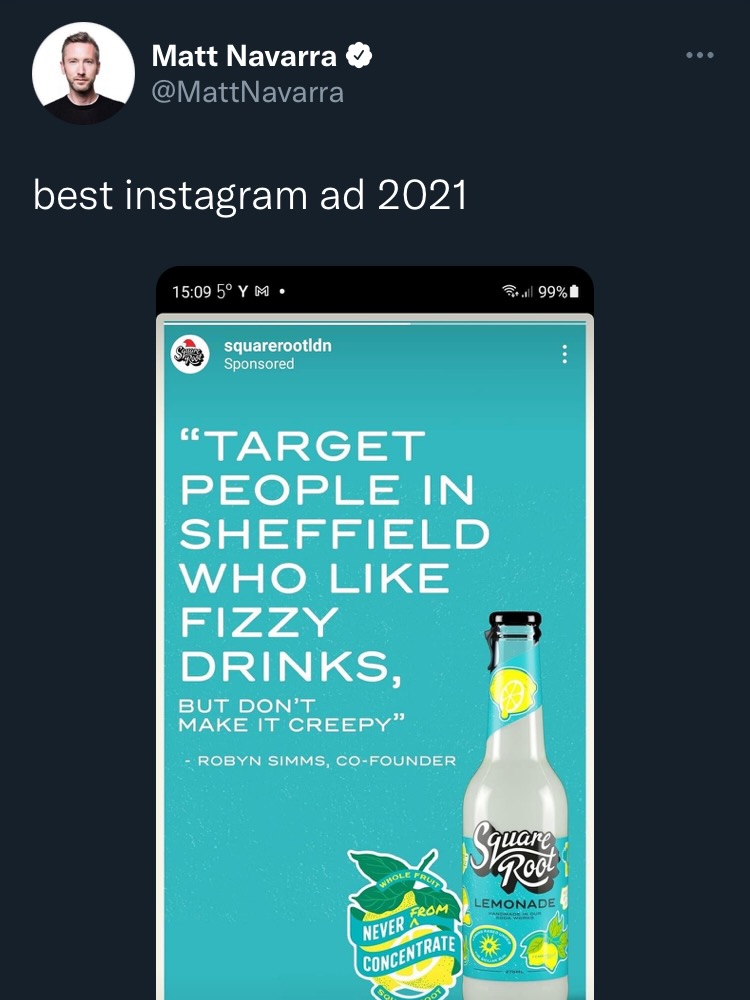The width and height of the screenshot is (750, 1000).
Task: Click the 'best instagram ad 2021' tweet text
Action: point(250,195)
